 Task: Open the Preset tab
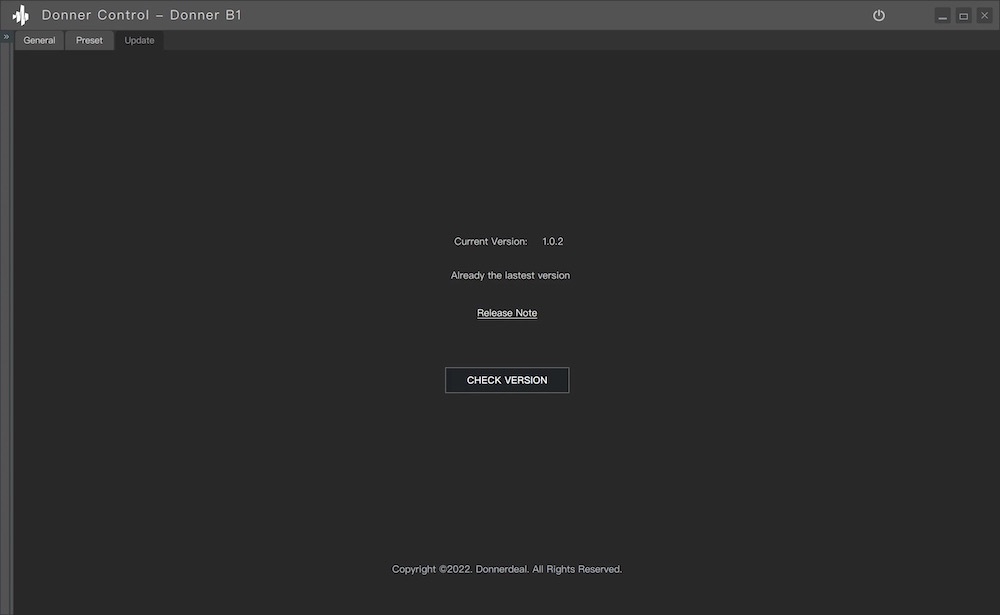pos(89,40)
